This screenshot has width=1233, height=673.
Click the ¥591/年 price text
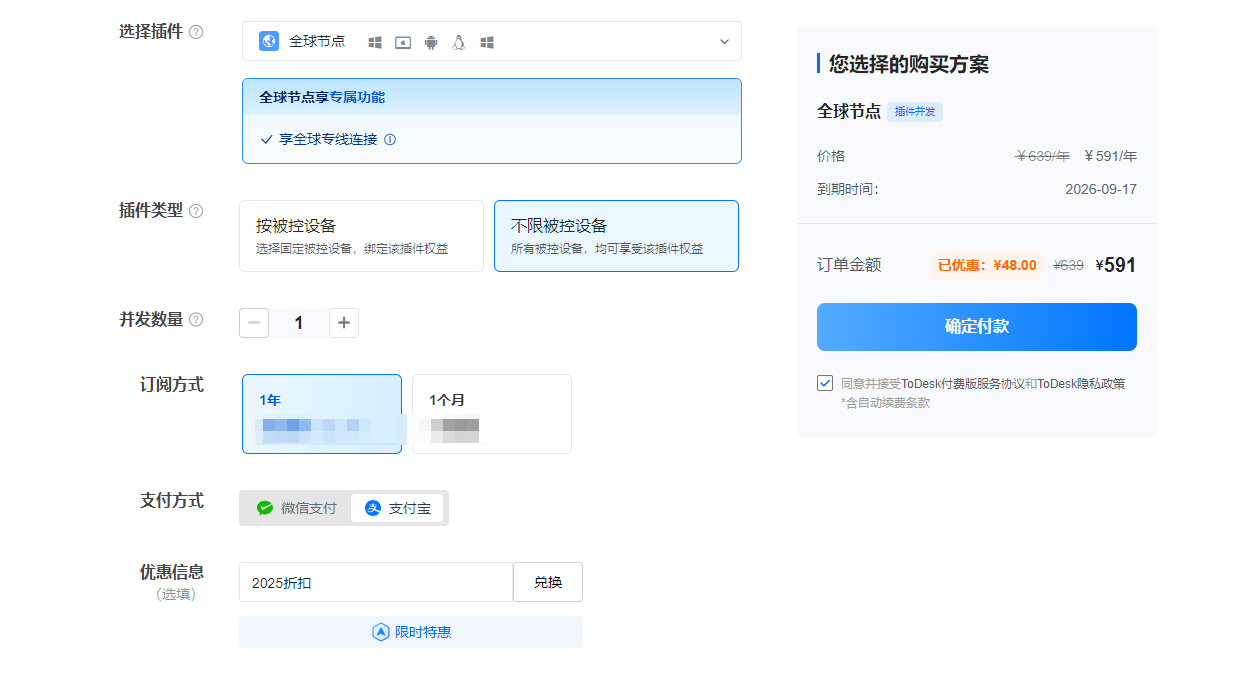(1111, 156)
